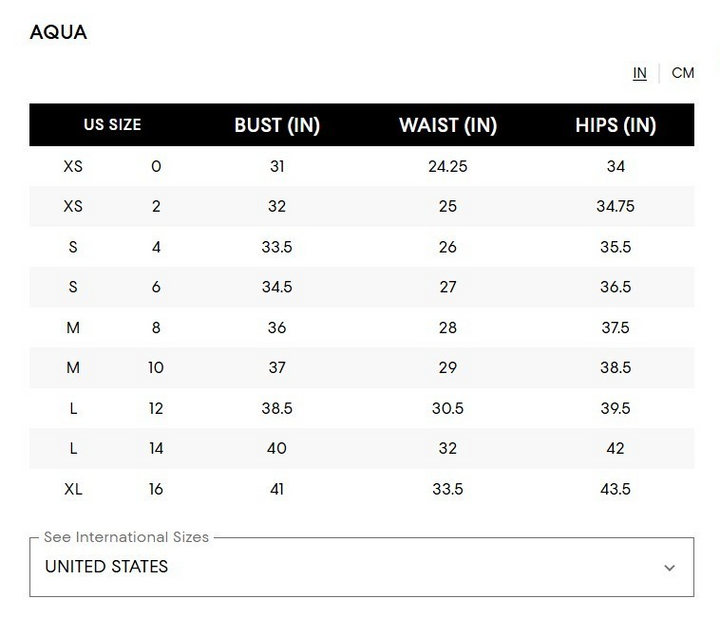
Task: Click US size number 10
Action: pos(156,368)
